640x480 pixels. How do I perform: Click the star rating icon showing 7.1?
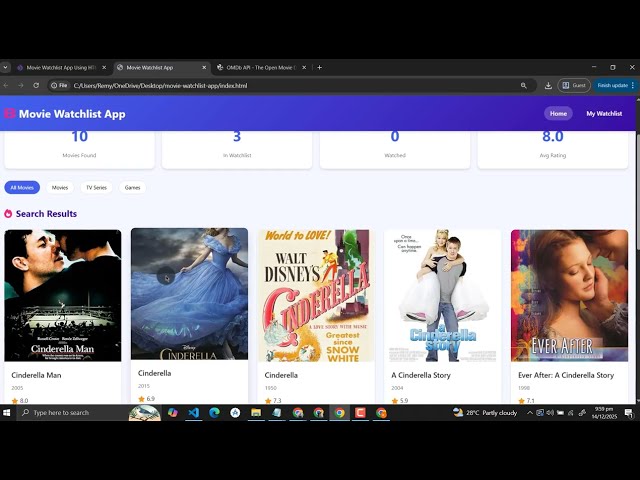point(522,401)
